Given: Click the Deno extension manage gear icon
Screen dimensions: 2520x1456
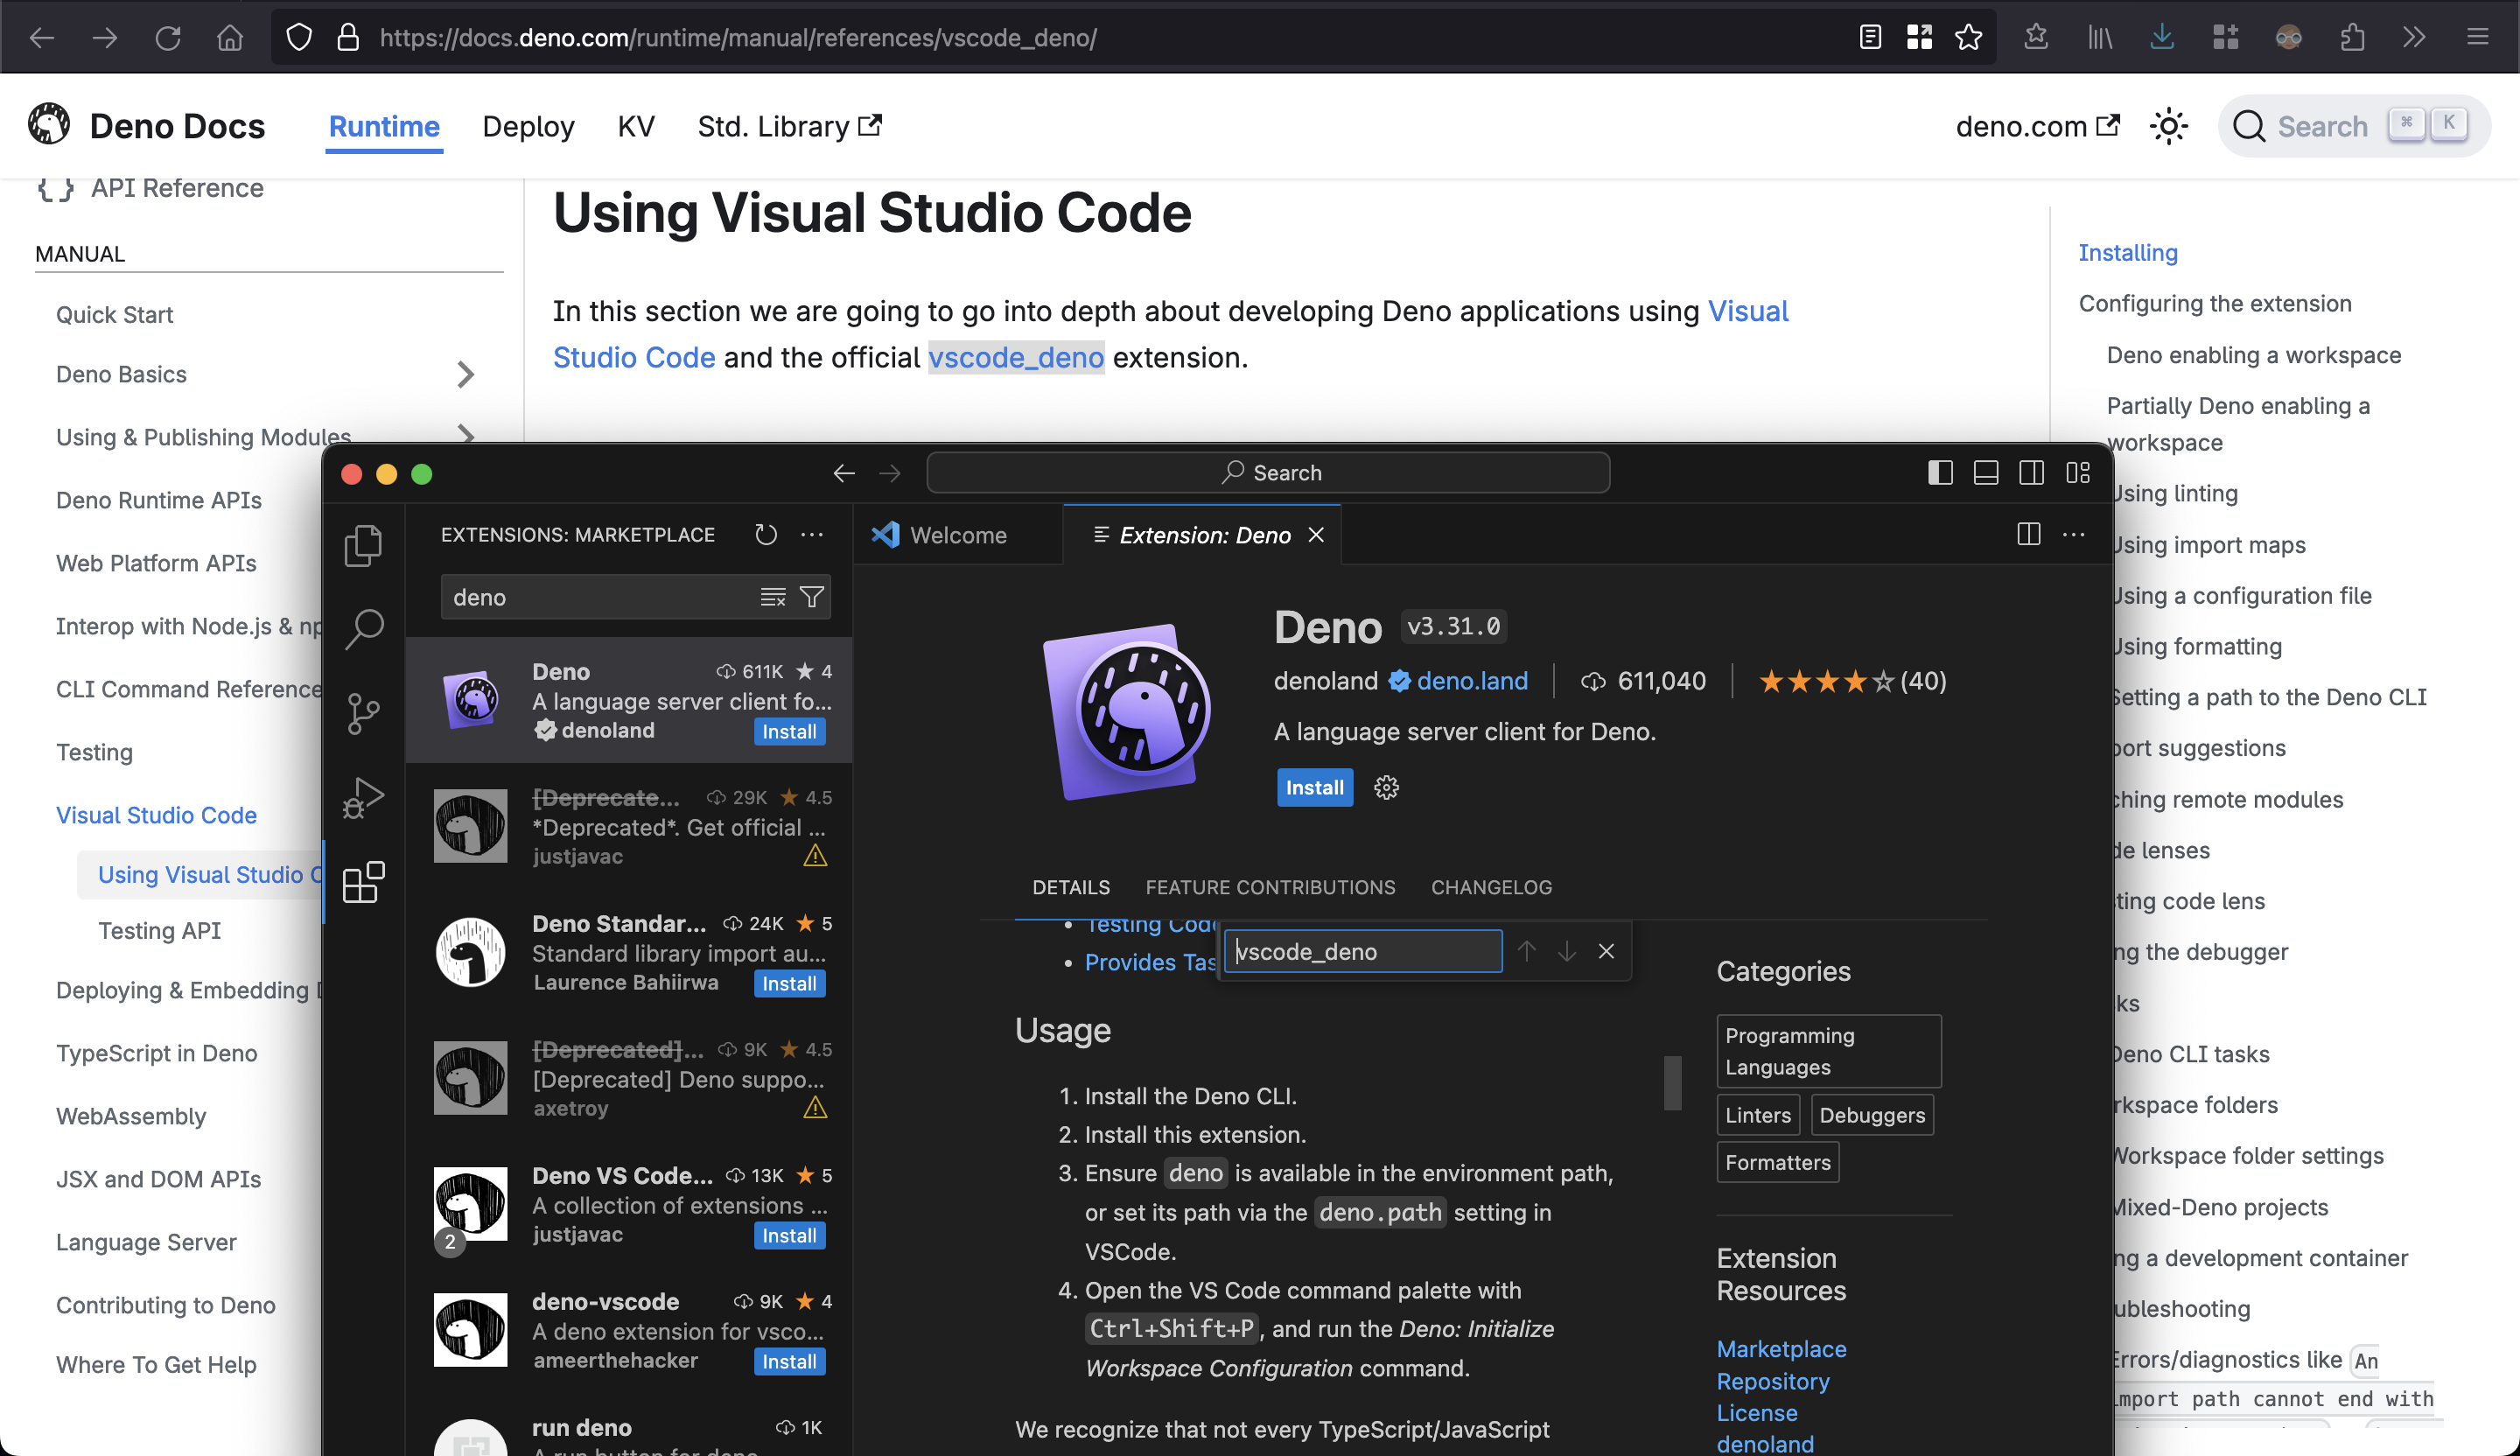Looking at the screenshot, I should tap(1386, 788).
